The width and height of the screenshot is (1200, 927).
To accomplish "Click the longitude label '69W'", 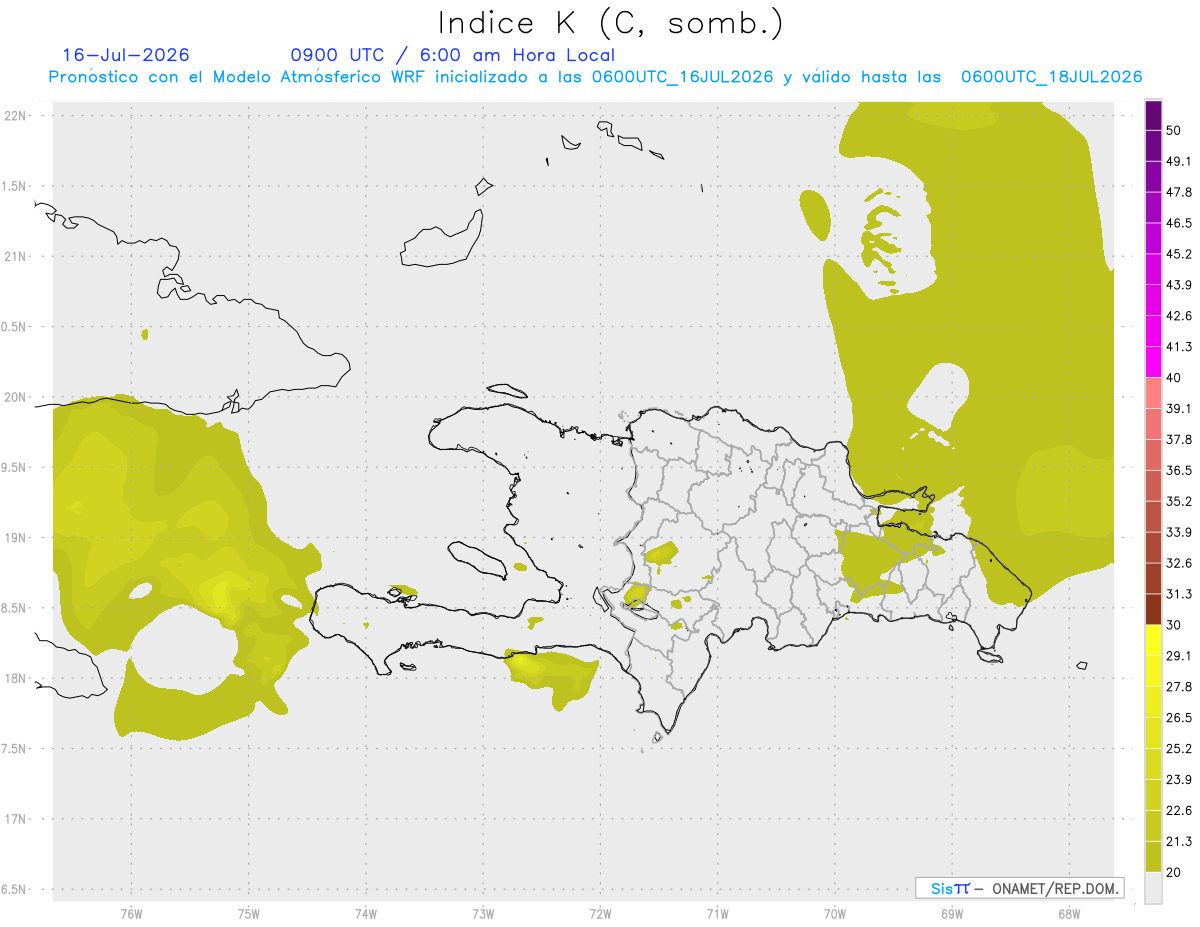I will click(x=951, y=913).
